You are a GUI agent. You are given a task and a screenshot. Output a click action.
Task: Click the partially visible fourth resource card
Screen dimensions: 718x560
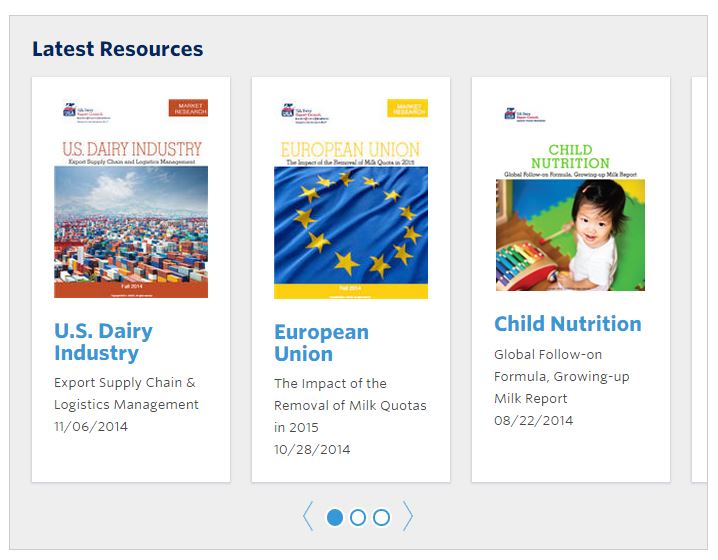pyautogui.click(x=699, y=280)
